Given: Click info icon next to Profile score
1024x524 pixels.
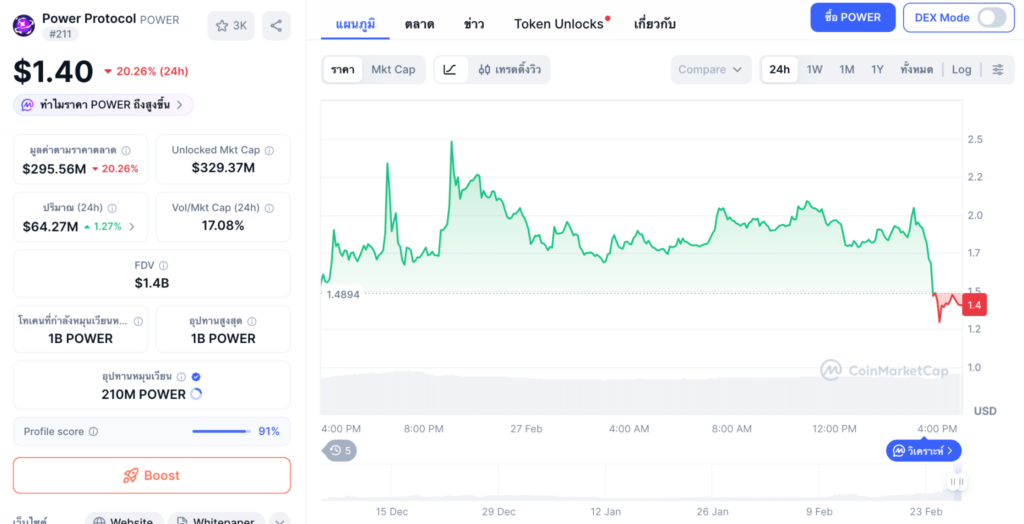Looking at the screenshot, I should pyautogui.click(x=93, y=432).
